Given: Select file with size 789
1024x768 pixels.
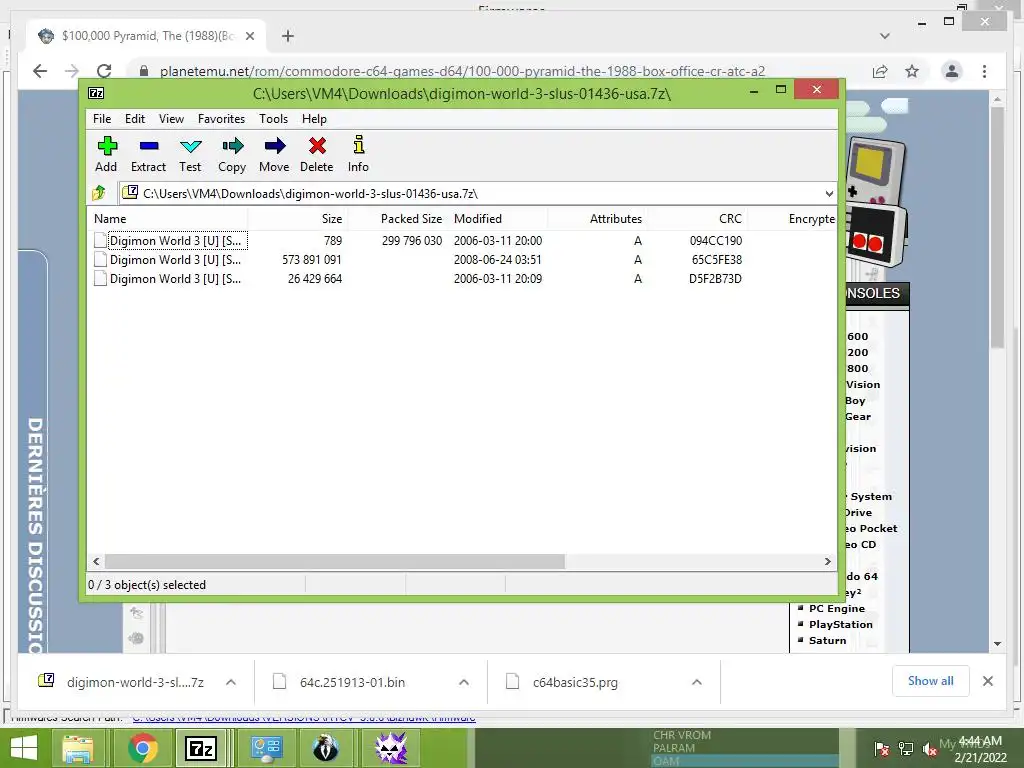Looking at the screenshot, I should click(x=461, y=240).
